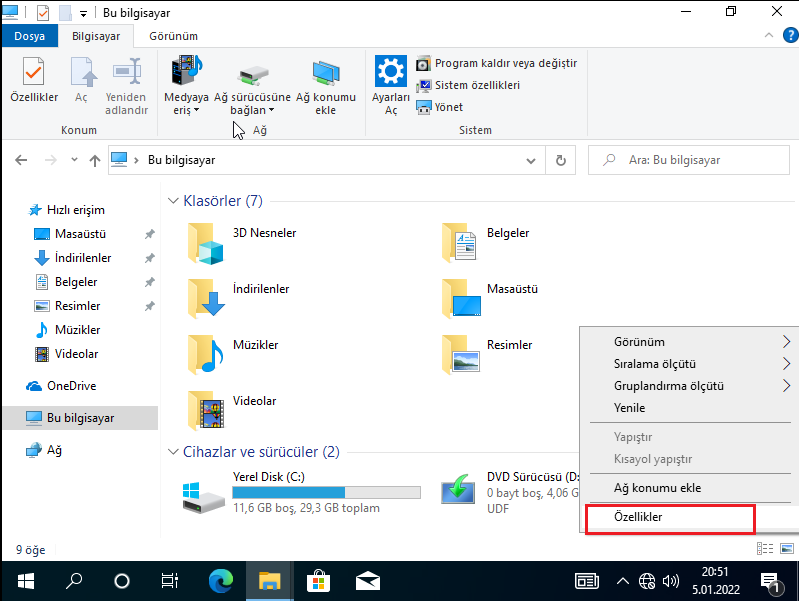
Task: Select the DVD Sürücüsü drive
Action: (510, 493)
